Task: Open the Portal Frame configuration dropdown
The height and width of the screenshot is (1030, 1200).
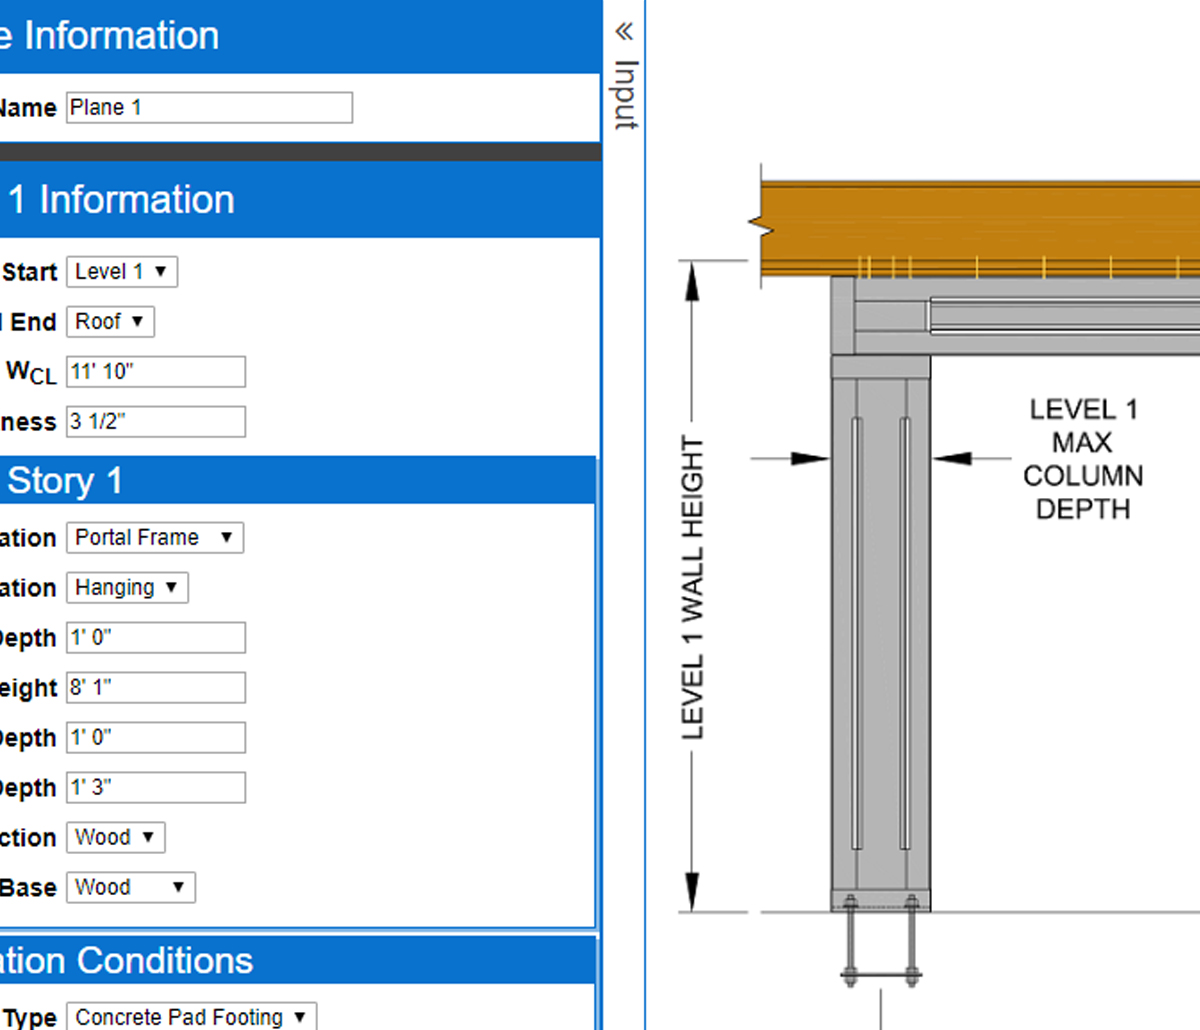Action: 154,537
